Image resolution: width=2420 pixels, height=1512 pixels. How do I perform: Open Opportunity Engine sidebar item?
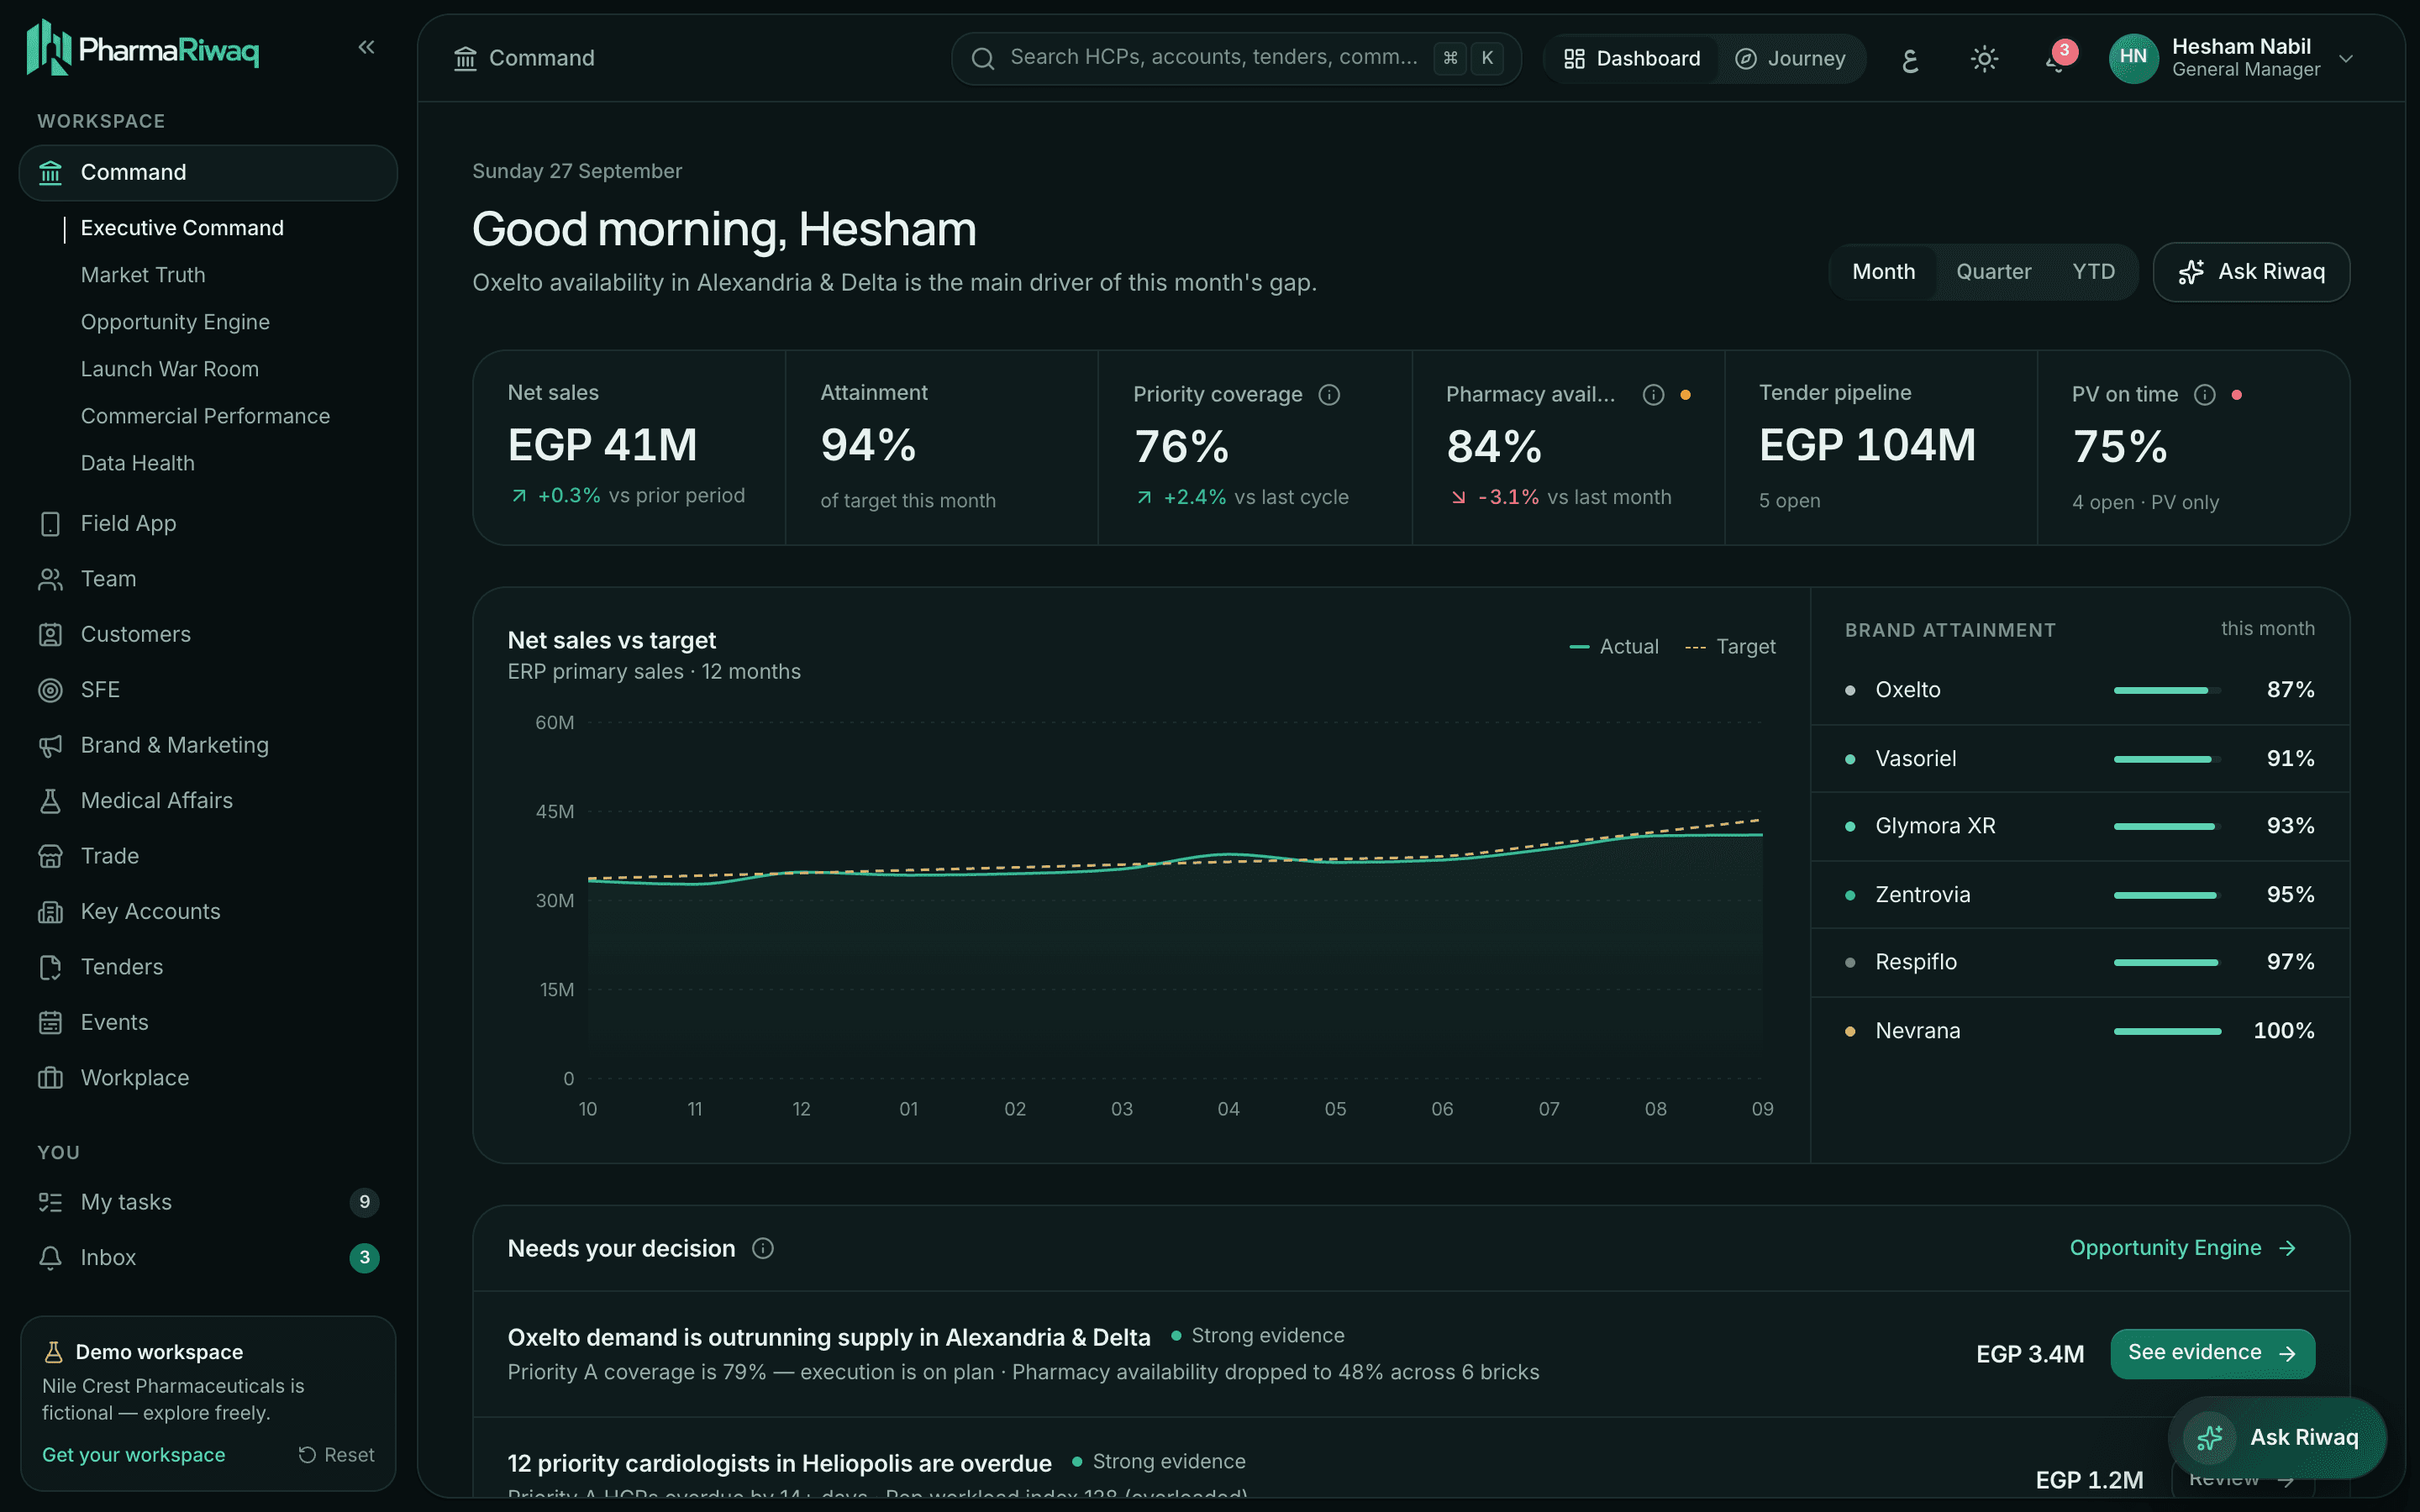pyautogui.click(x=175, y=322)
